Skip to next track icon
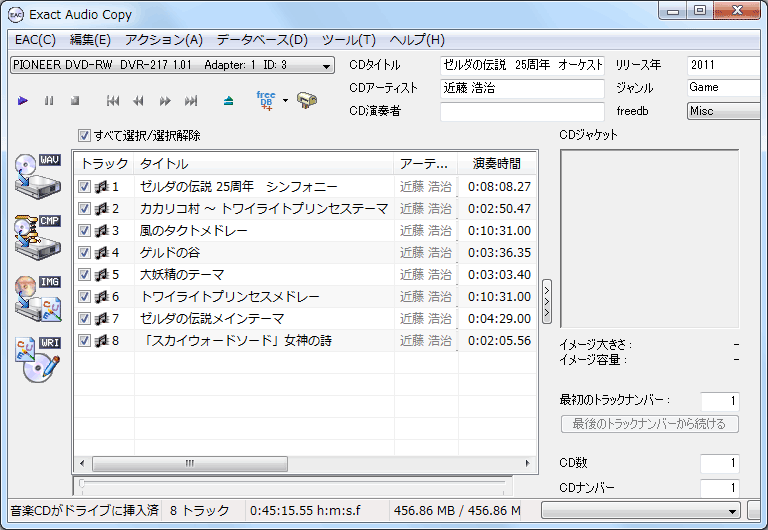This screenshot has width=768, height=530. pos(191,101)
